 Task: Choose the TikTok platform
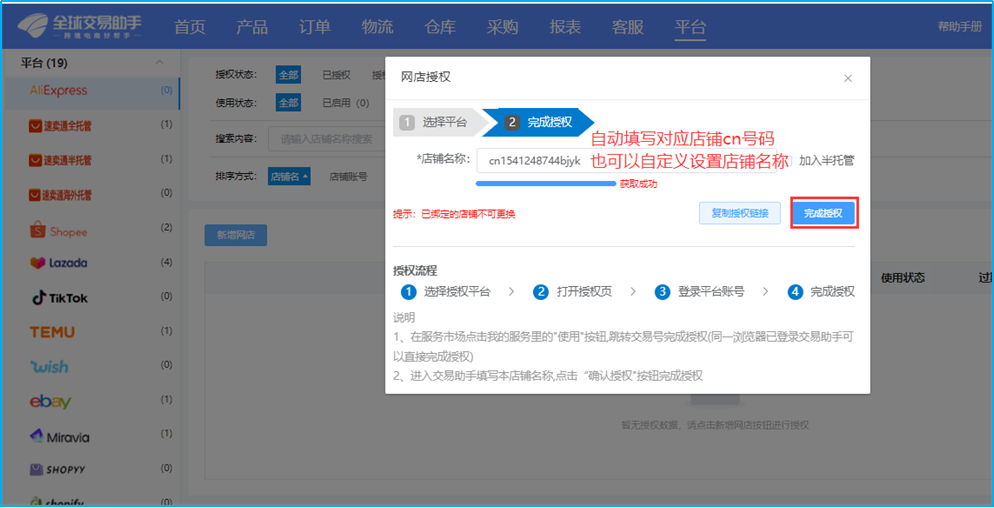(x=60, y=298)
